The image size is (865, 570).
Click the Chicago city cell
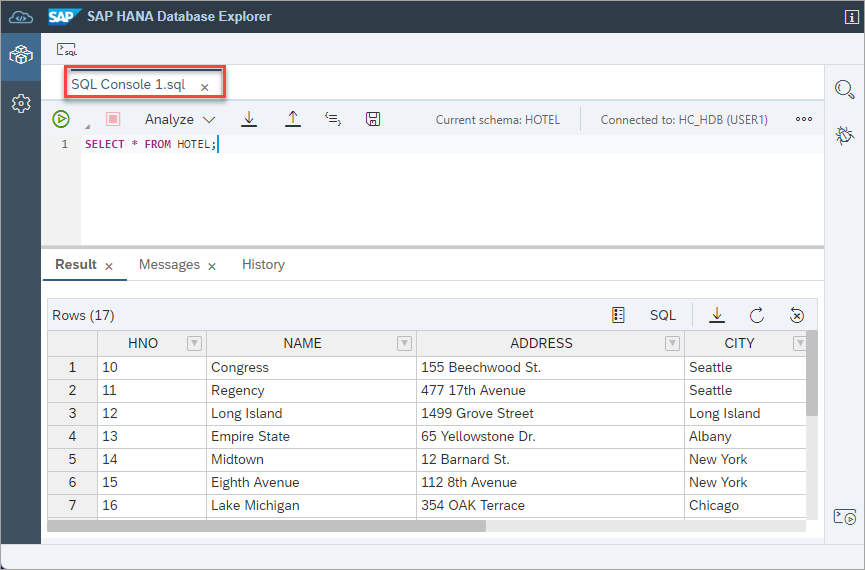(745, 505)
